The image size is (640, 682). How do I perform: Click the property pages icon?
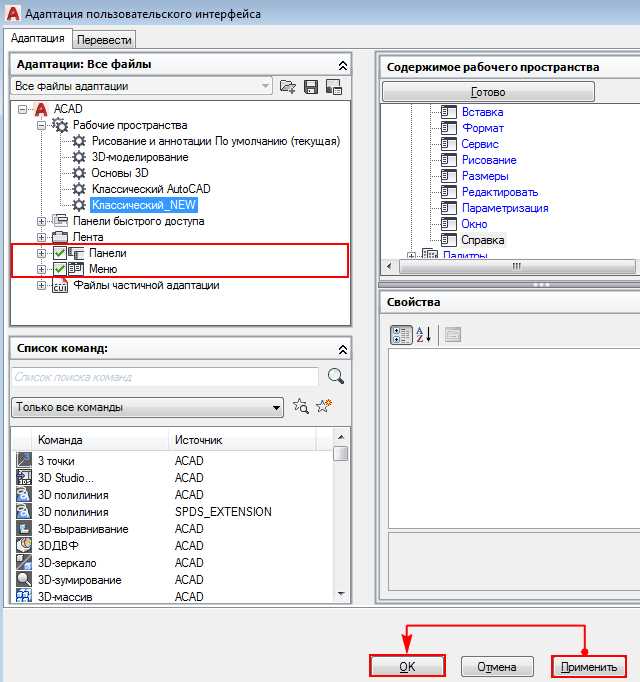click(x=452, y=334)
